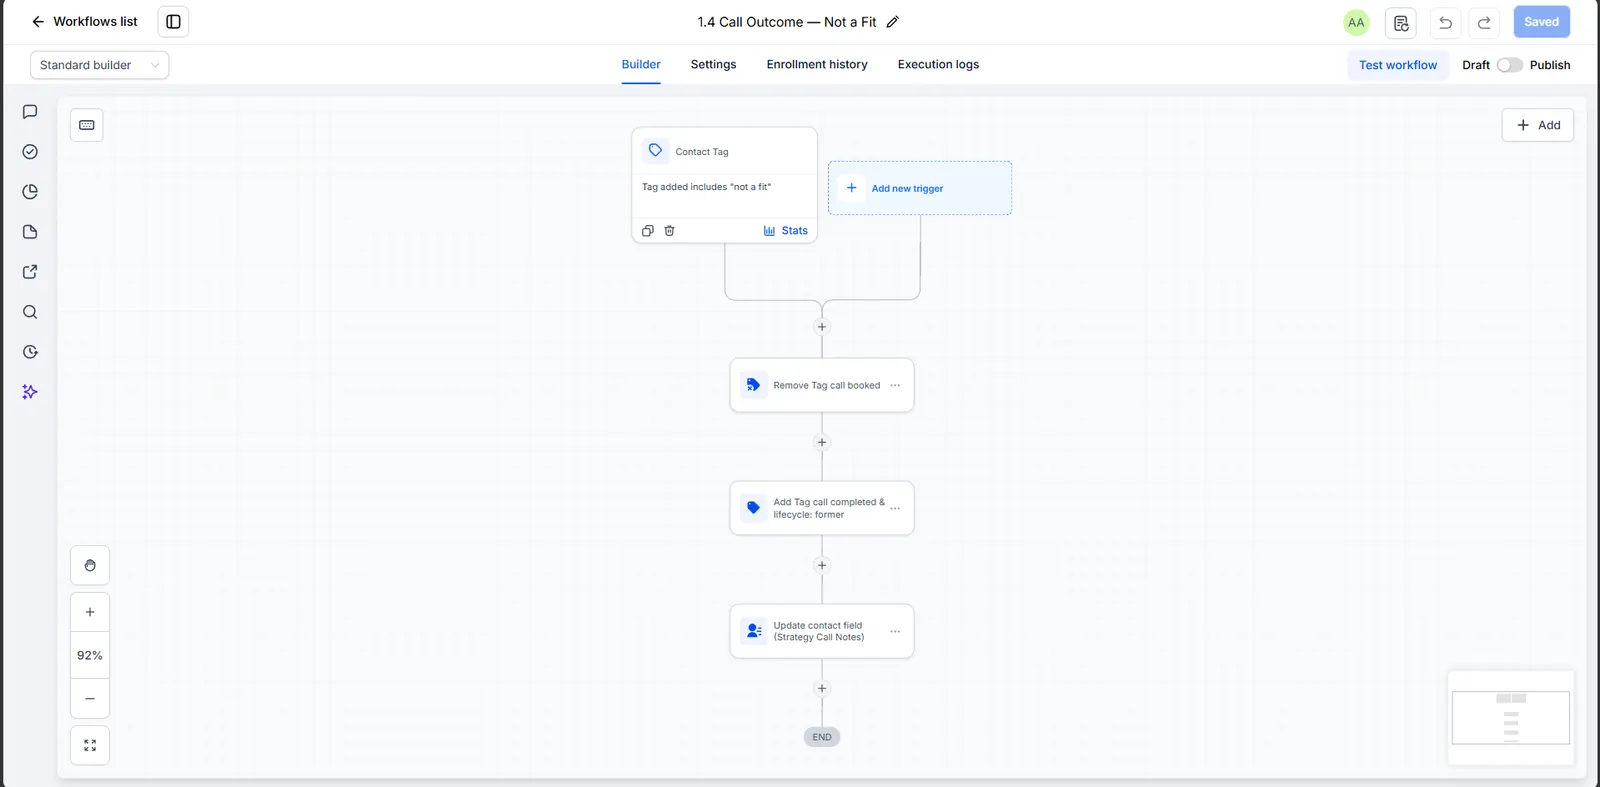Open the document sidebar icon
This screenshot has width=1600, height=787.
click(30, 232)
